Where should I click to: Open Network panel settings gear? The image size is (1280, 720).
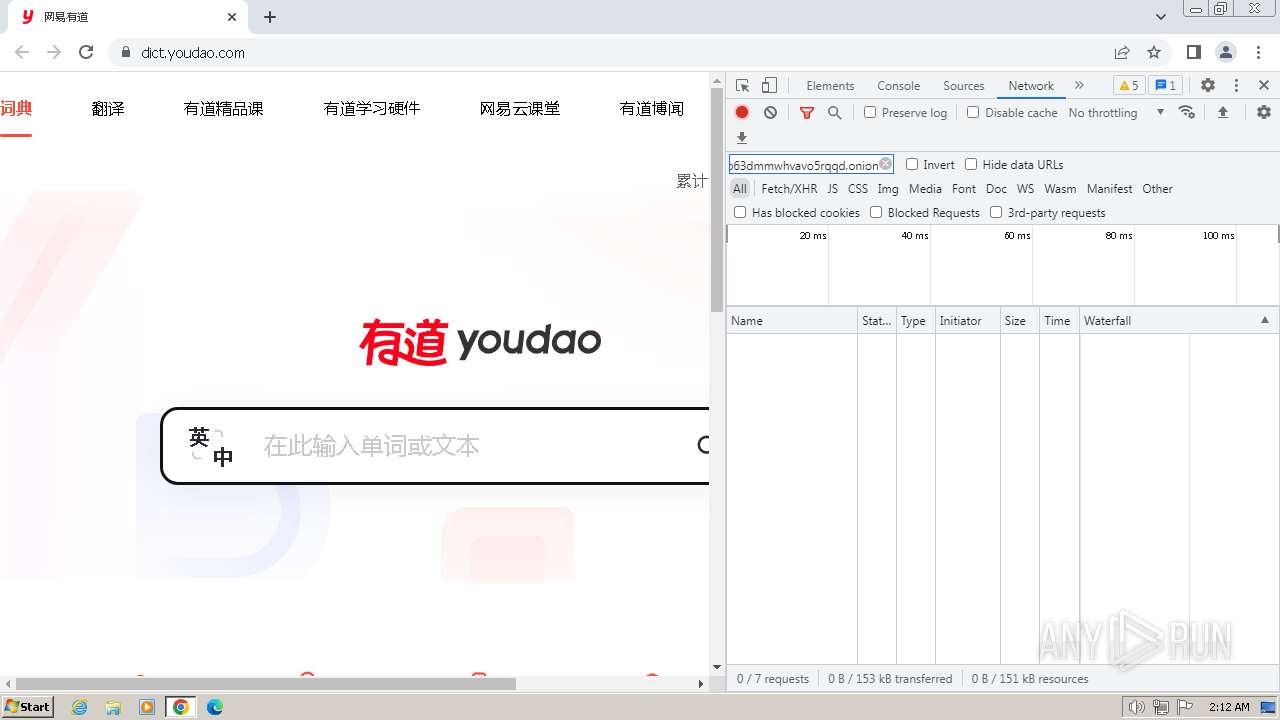(1264, 112)
